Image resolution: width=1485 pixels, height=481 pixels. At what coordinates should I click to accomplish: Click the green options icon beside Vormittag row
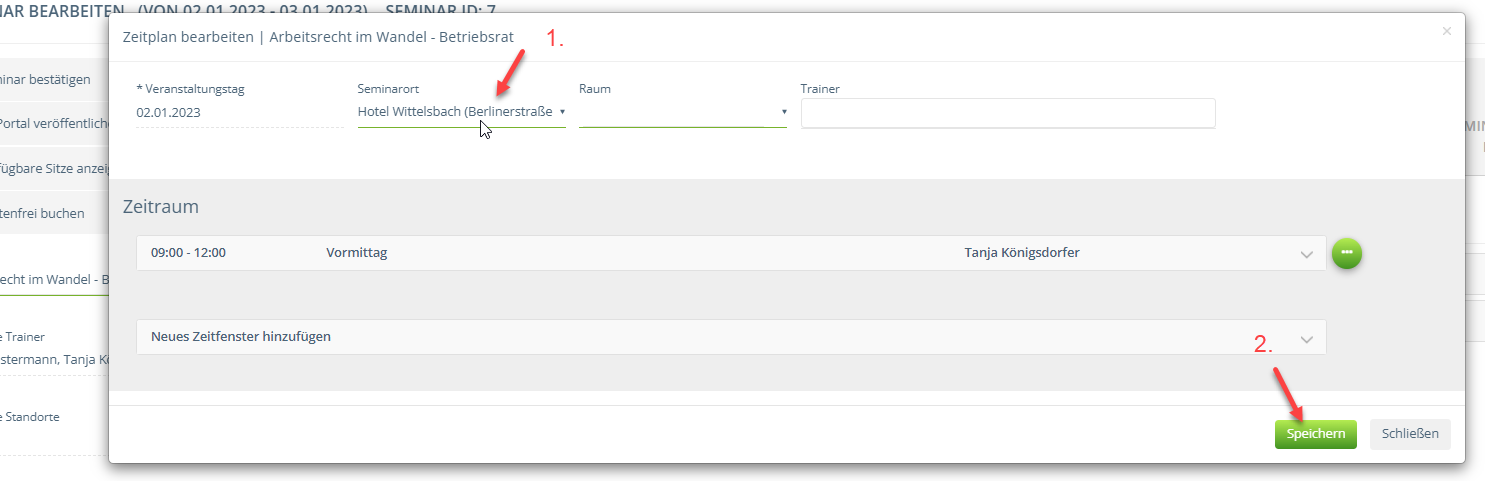1346,253
